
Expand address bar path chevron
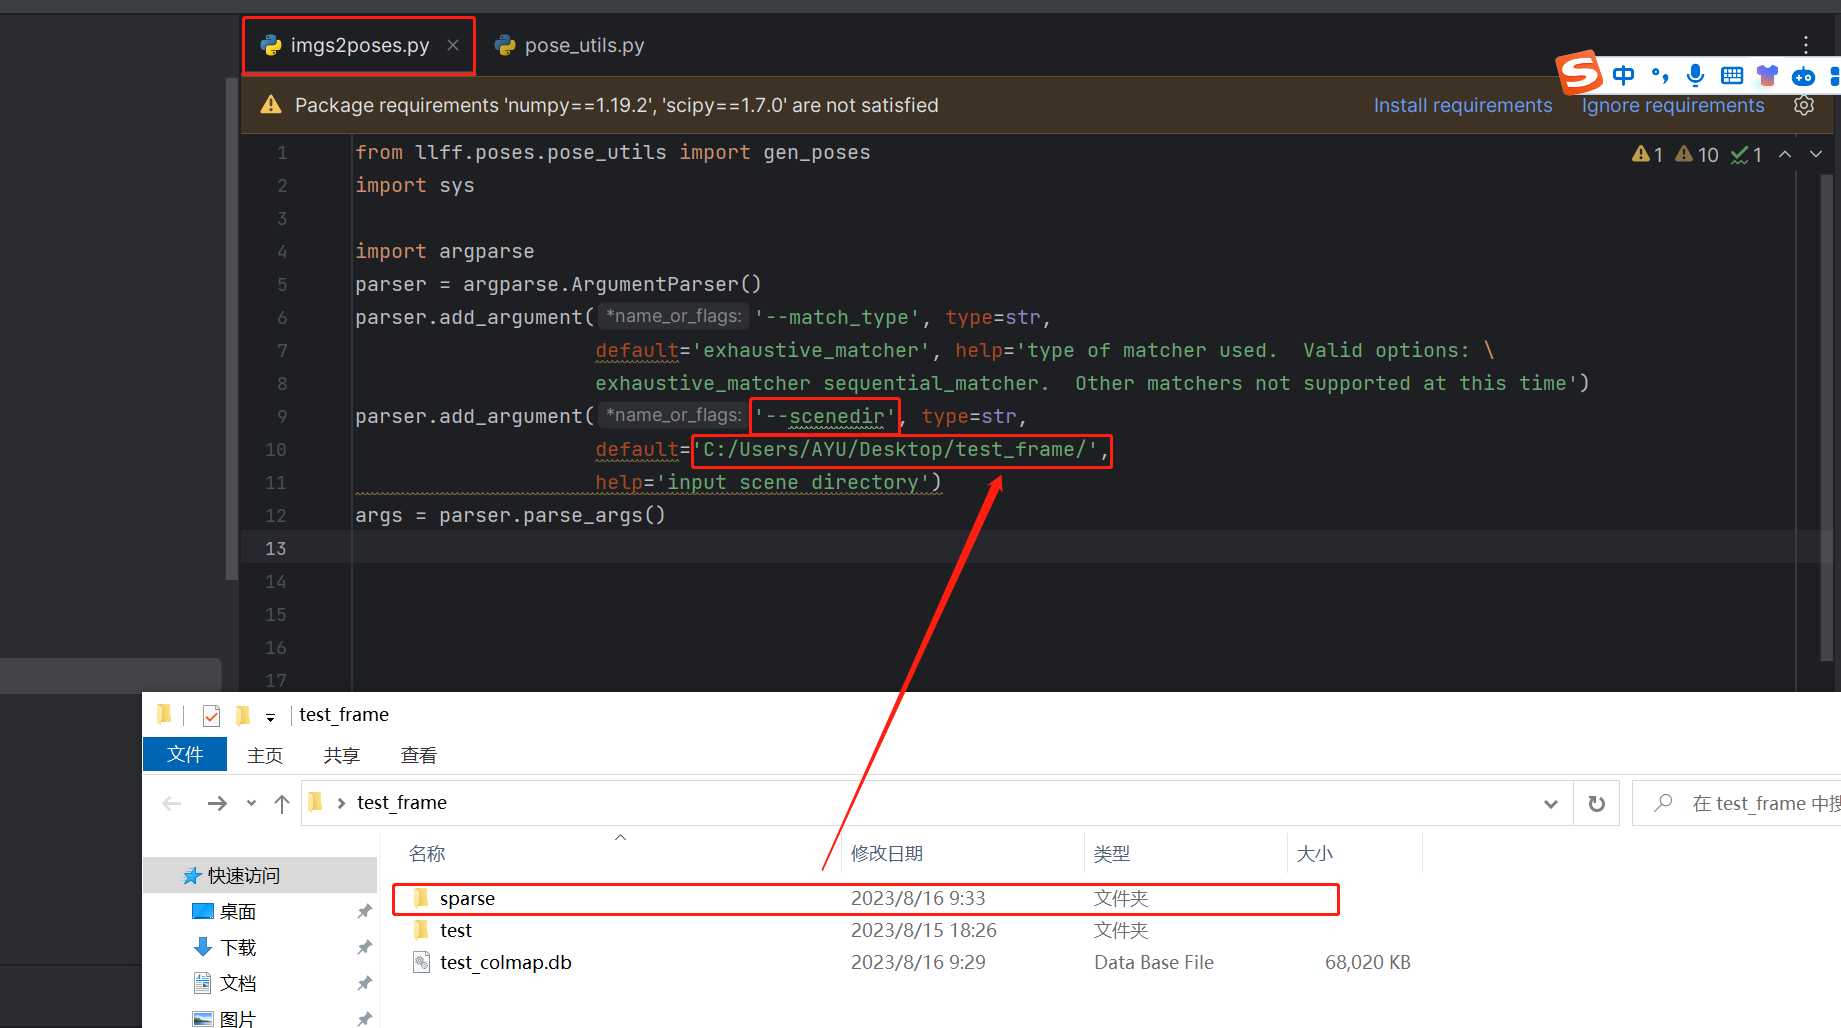click(341, 803)
